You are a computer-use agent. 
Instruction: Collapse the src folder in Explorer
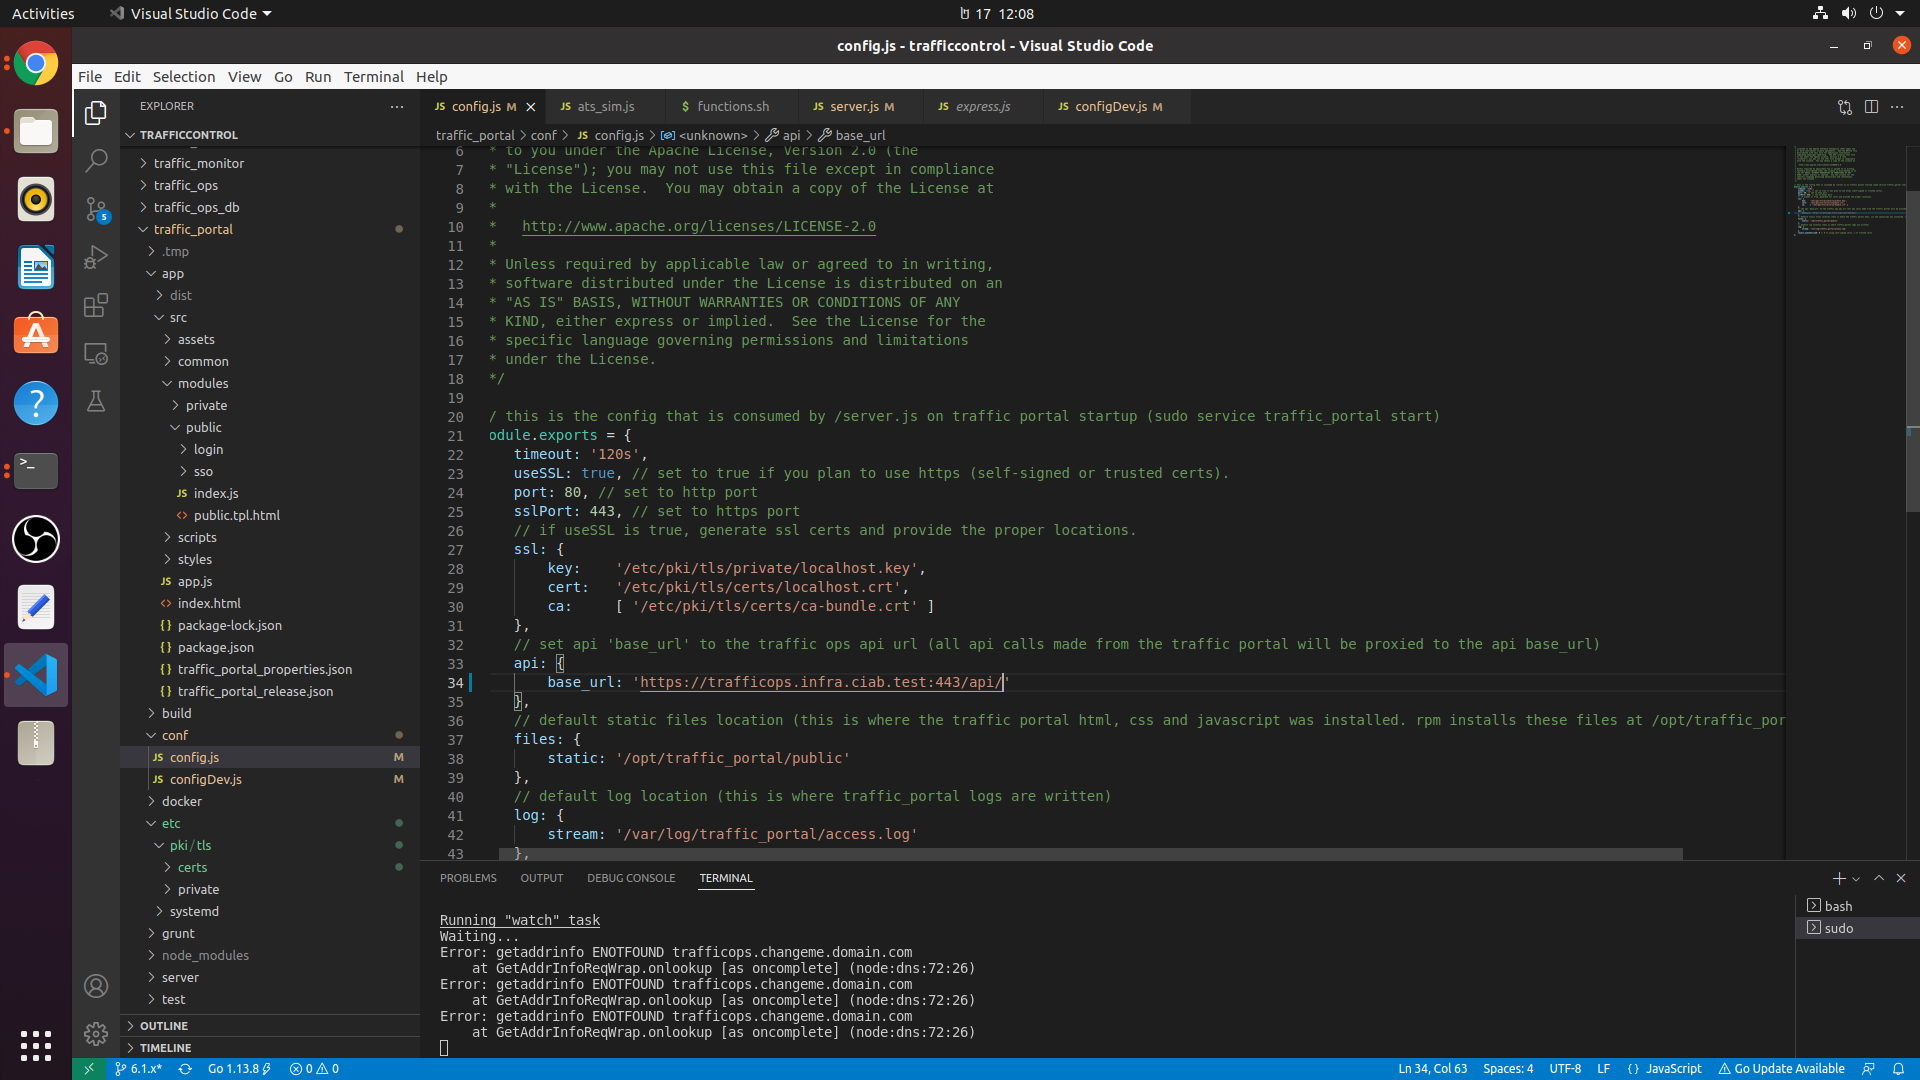[x=177, y=317]
